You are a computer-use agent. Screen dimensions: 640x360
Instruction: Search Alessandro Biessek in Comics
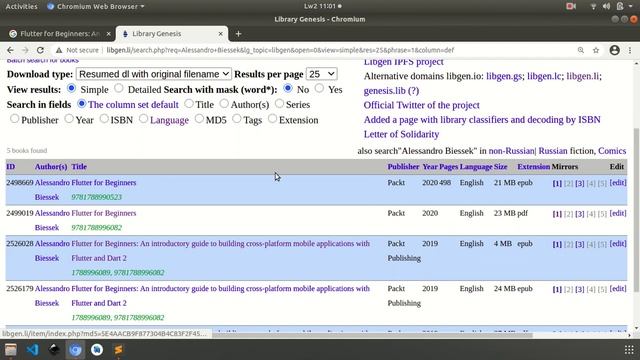pyautogui.click(x=612, y=151)
